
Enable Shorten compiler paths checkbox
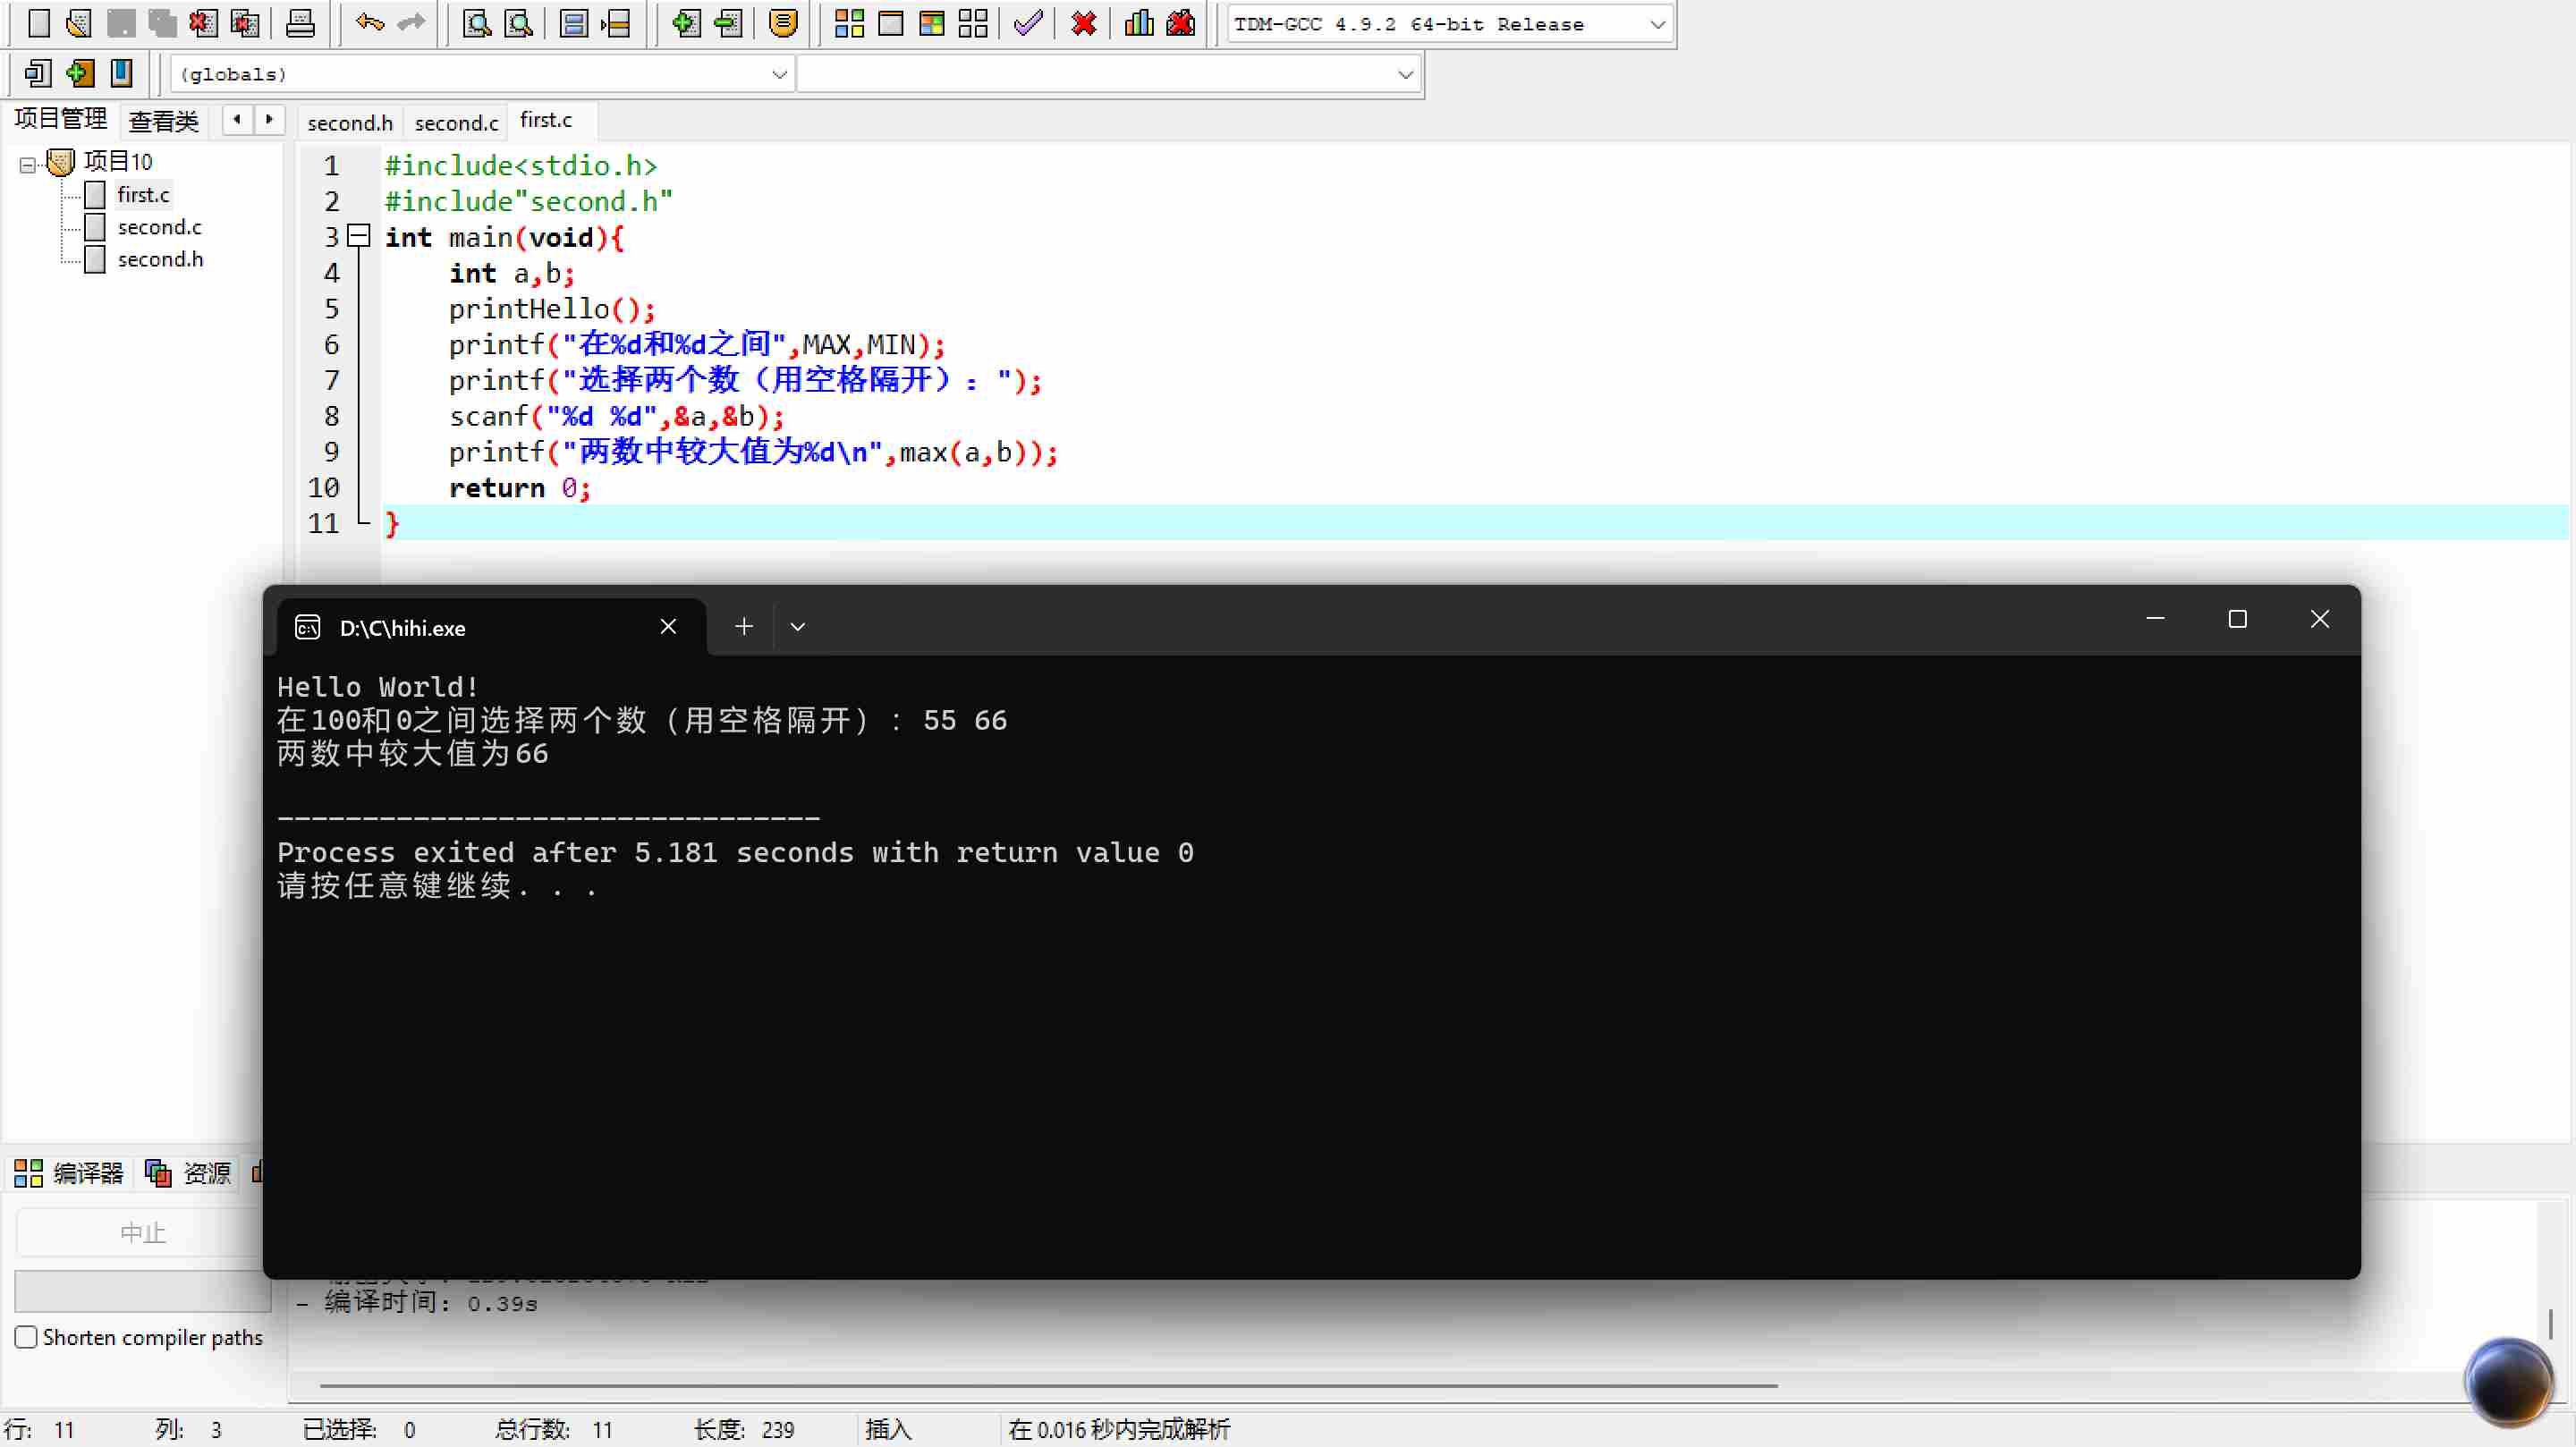[26, 1337]
